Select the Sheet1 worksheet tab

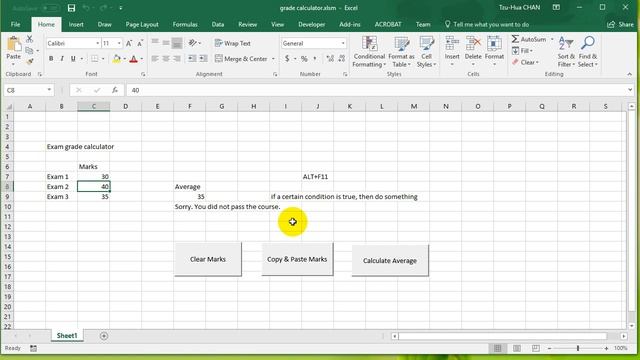click(x=67, y=336)
